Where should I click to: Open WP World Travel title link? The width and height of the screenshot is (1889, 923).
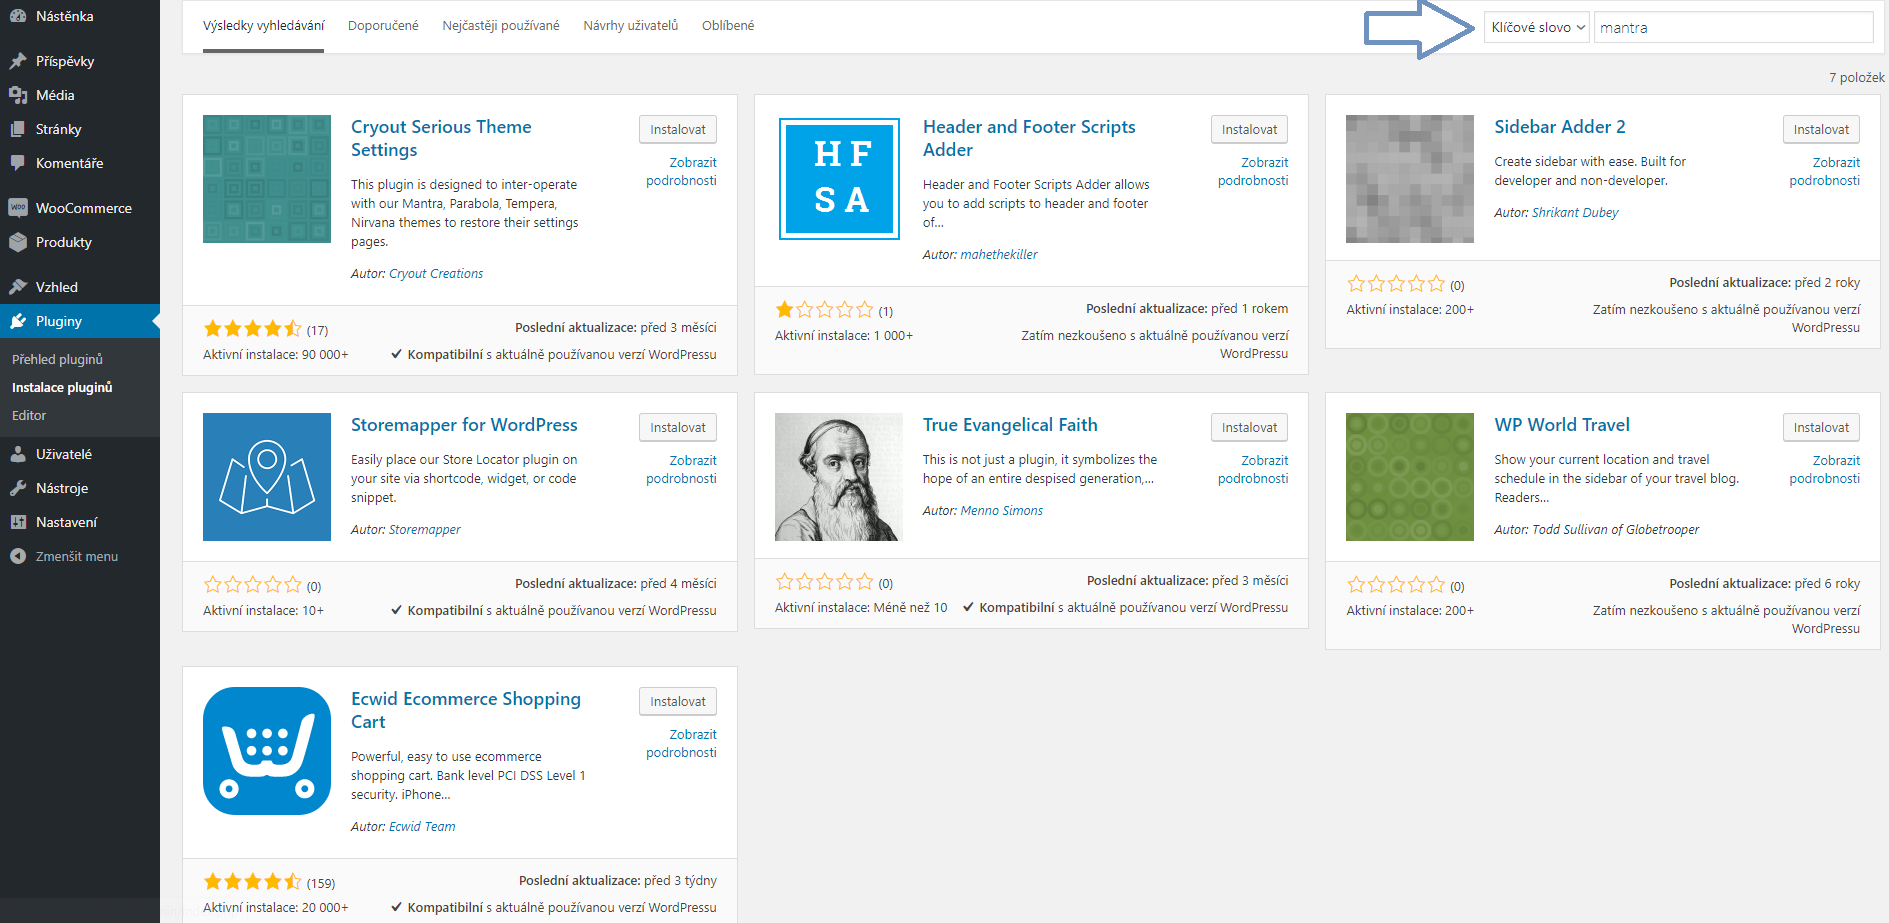pyautogui.click(x=1562, y=425)
